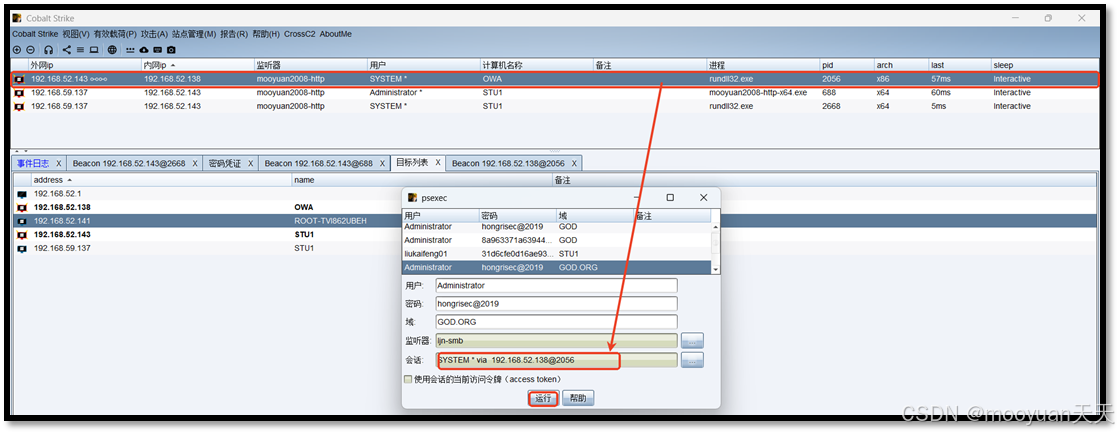
Task: Close the Beacon 192.168.52.143@2668 tab
Action: point(195,163)
